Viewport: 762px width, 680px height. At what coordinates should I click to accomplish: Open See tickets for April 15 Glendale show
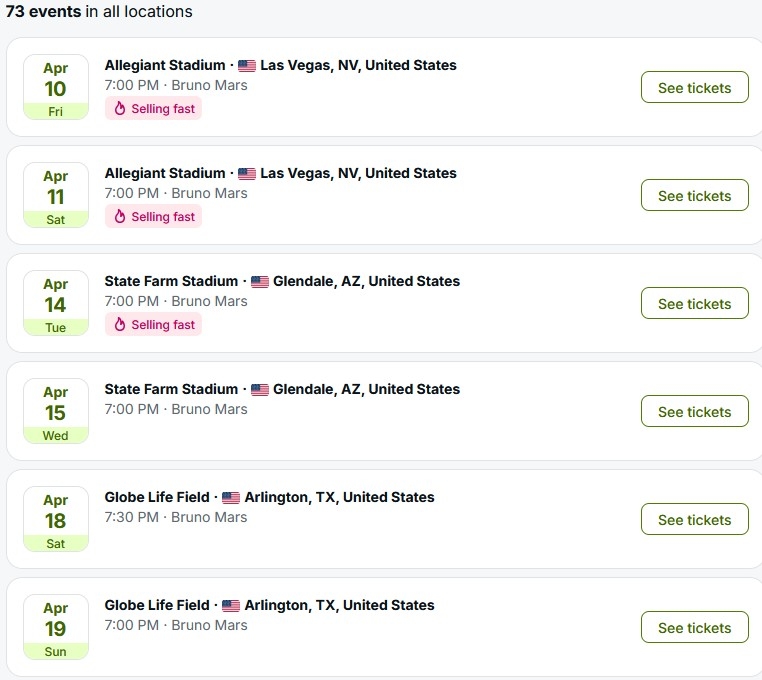click(694, 412)
